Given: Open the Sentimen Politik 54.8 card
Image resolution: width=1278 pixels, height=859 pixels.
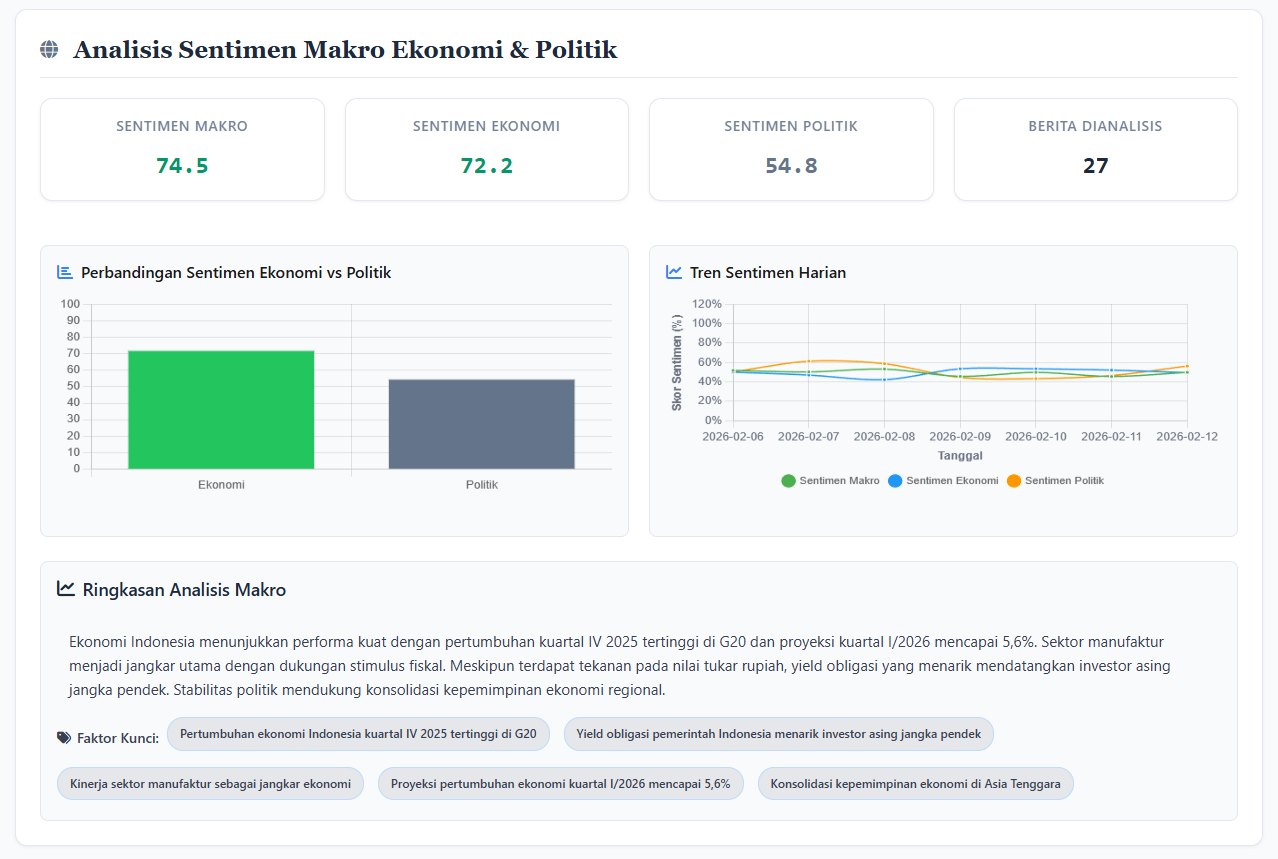Looking at the screenshot, I should 791,149.
